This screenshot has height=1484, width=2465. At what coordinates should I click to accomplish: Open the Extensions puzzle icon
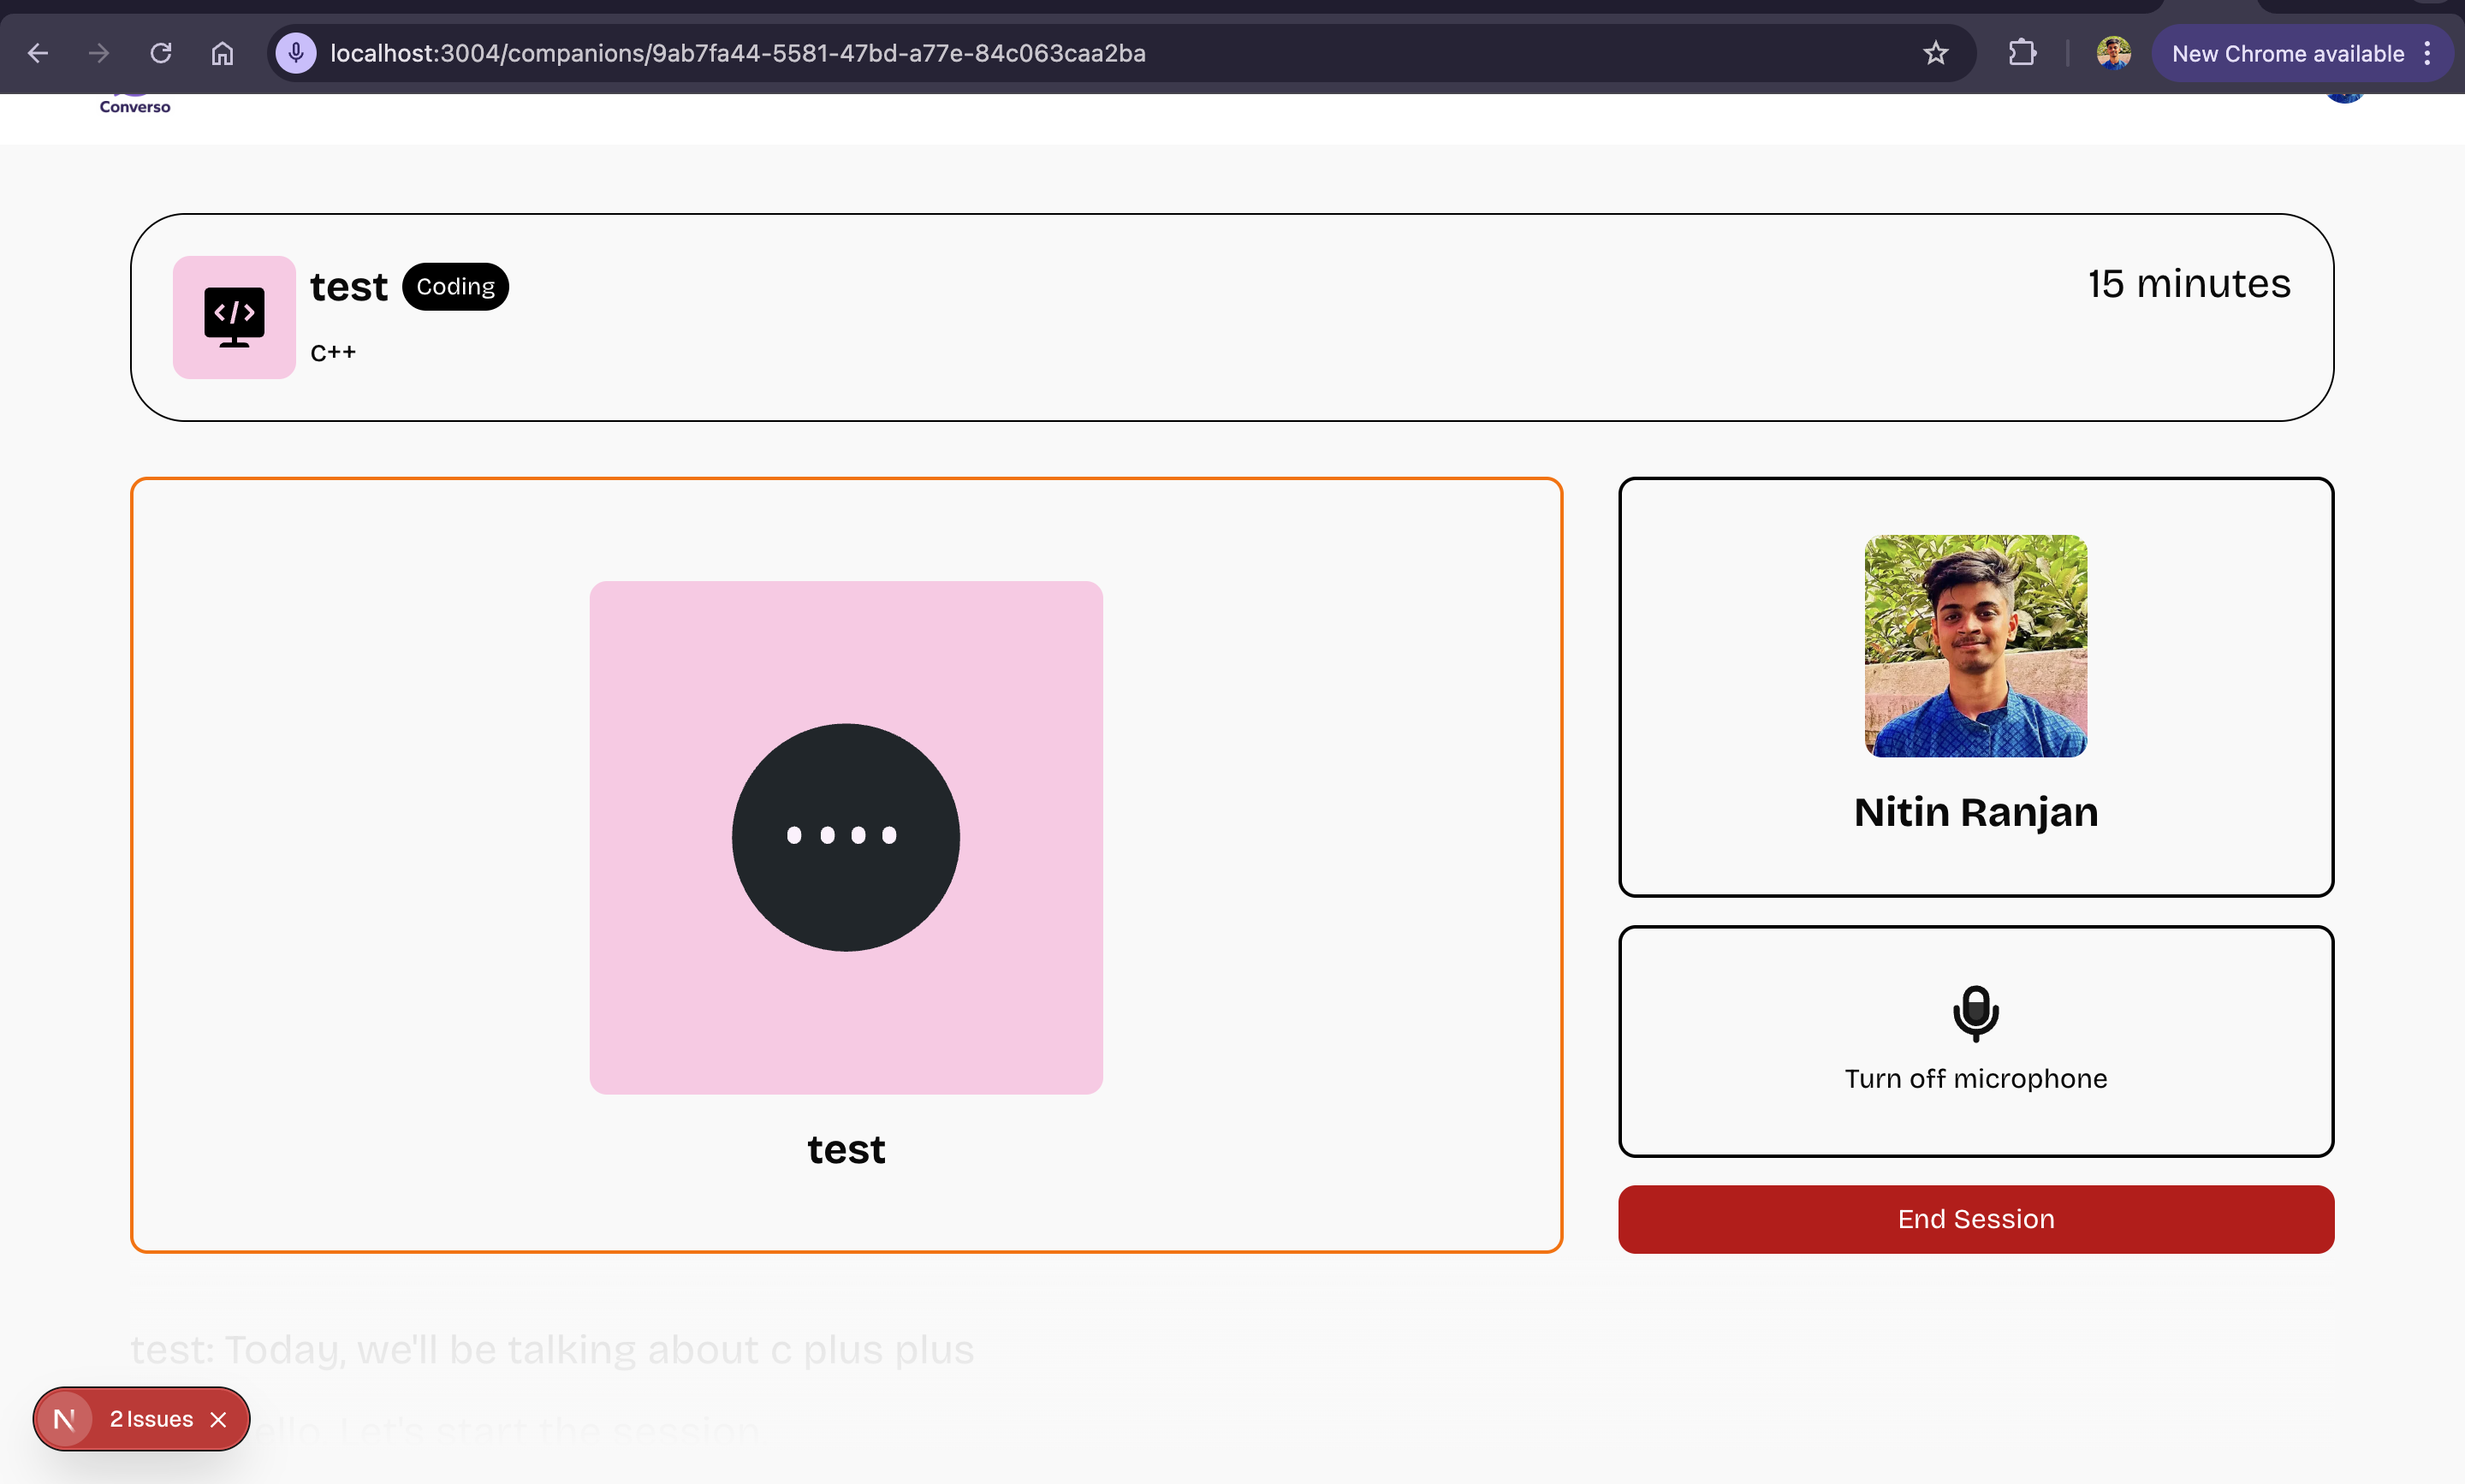click(2022, 53)
